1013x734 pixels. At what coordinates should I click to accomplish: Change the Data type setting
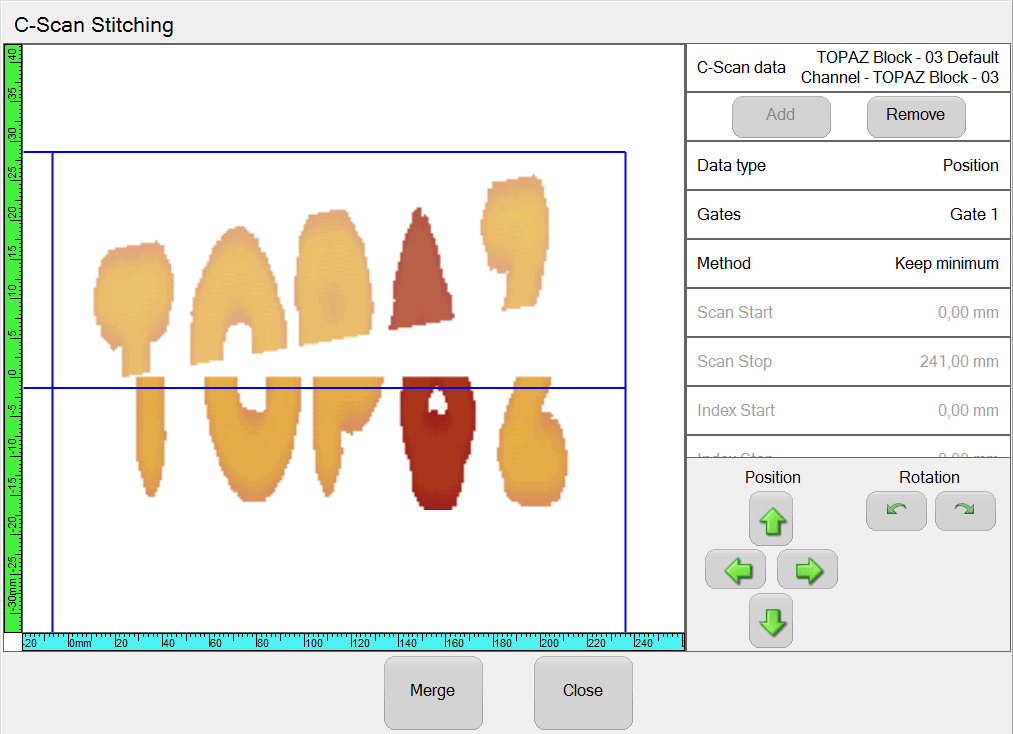(848, 165)
